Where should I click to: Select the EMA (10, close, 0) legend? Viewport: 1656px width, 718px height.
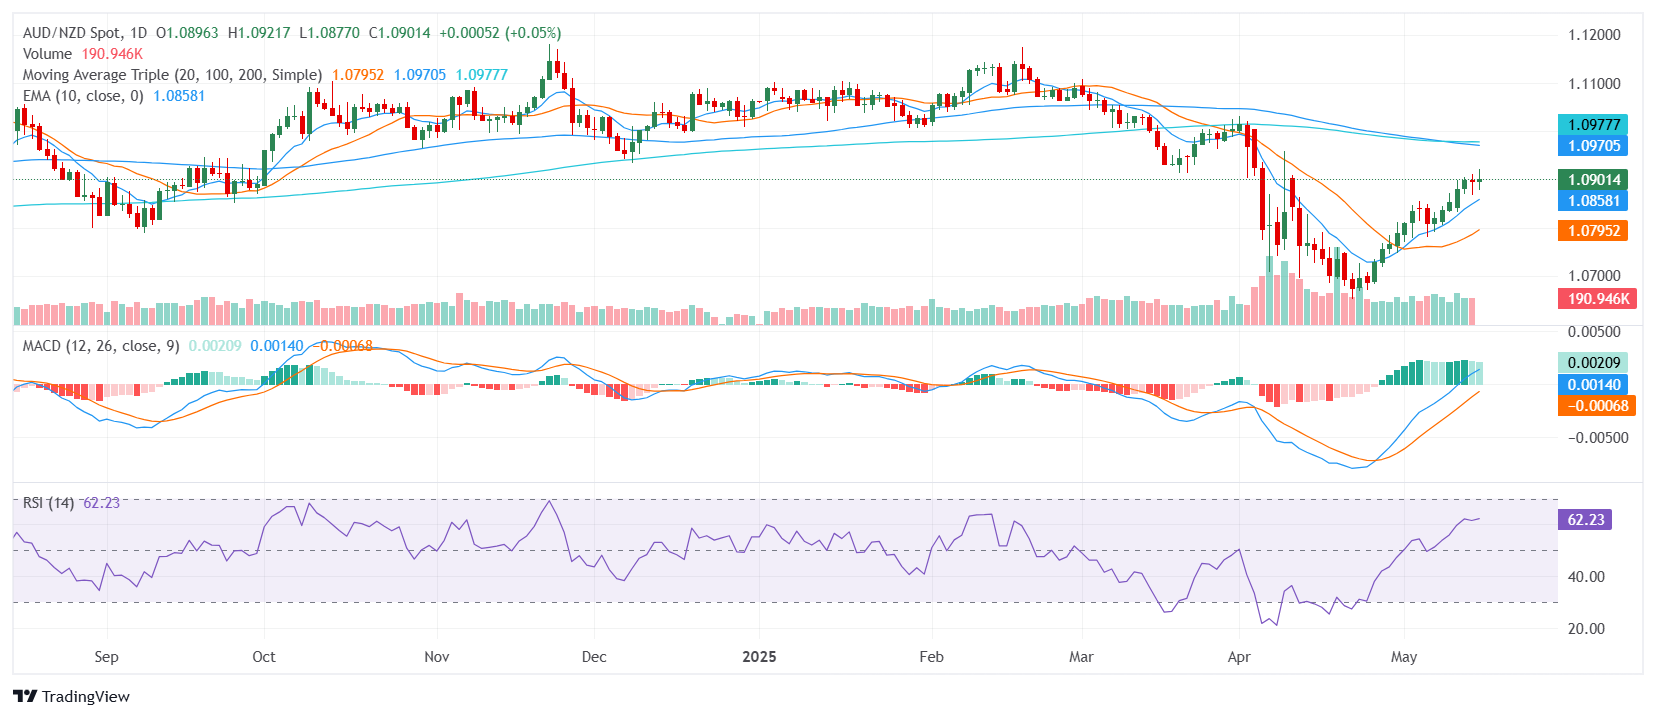[x=83, y=96]
